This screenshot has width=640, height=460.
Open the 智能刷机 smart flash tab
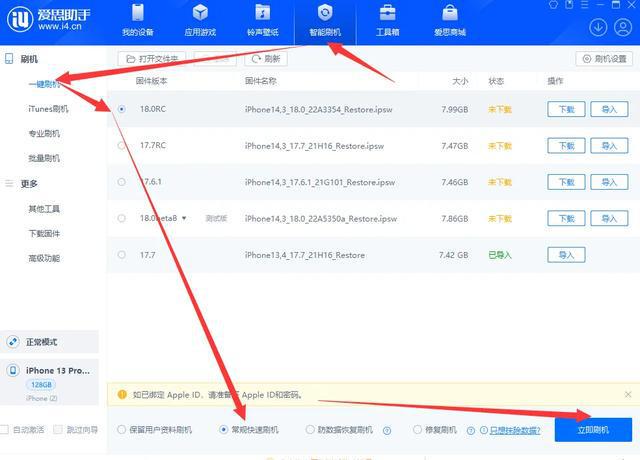(325, 20)
